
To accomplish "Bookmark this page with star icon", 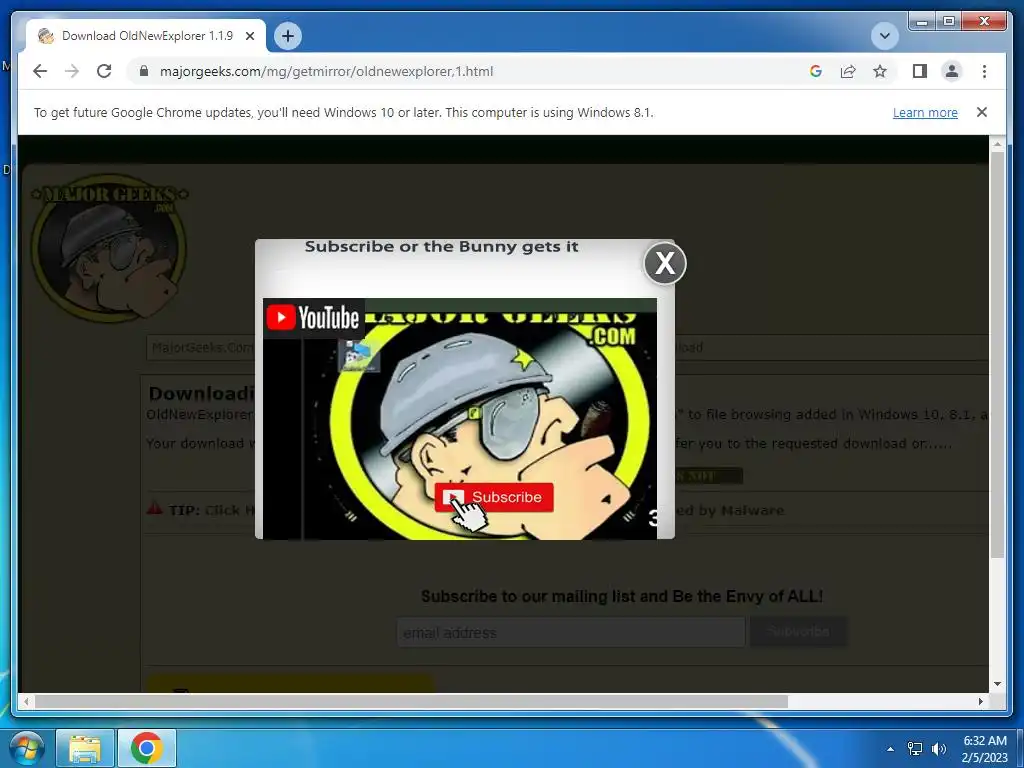I will [x=880, y=71].
